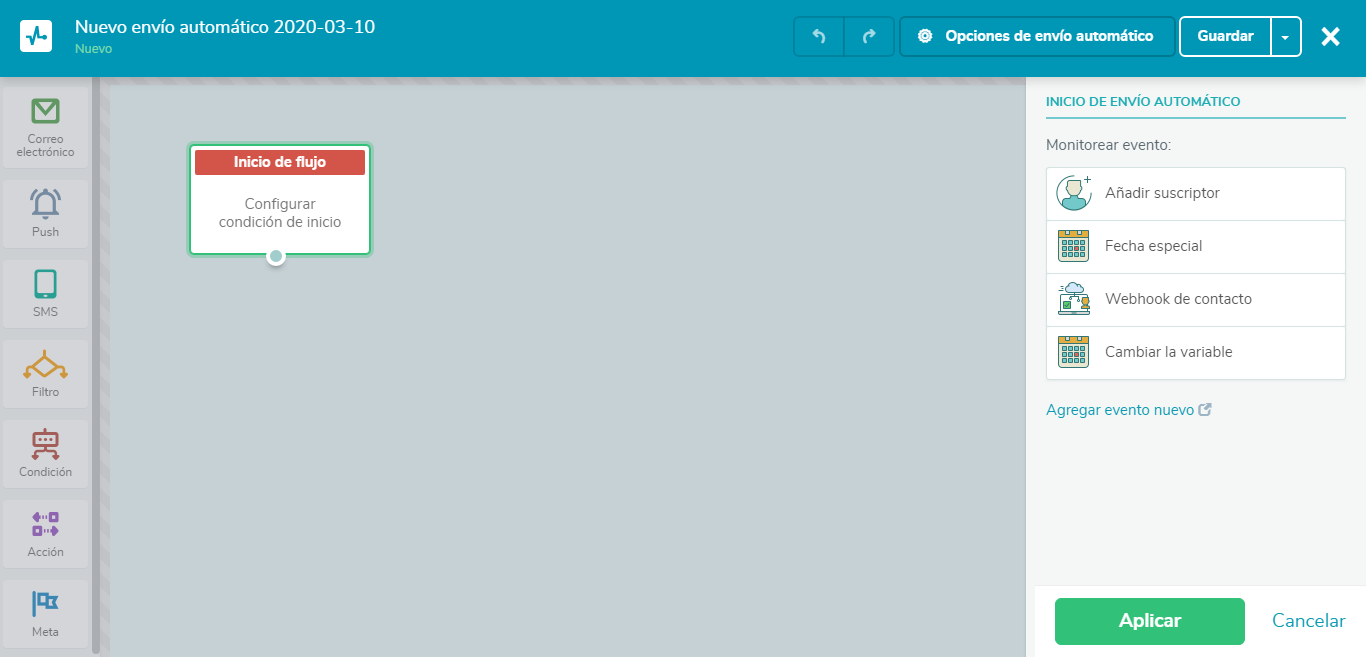Click Cancelar link
Image resolution: width=1366 pixels, height=657 pixels.
[1309, 621]
